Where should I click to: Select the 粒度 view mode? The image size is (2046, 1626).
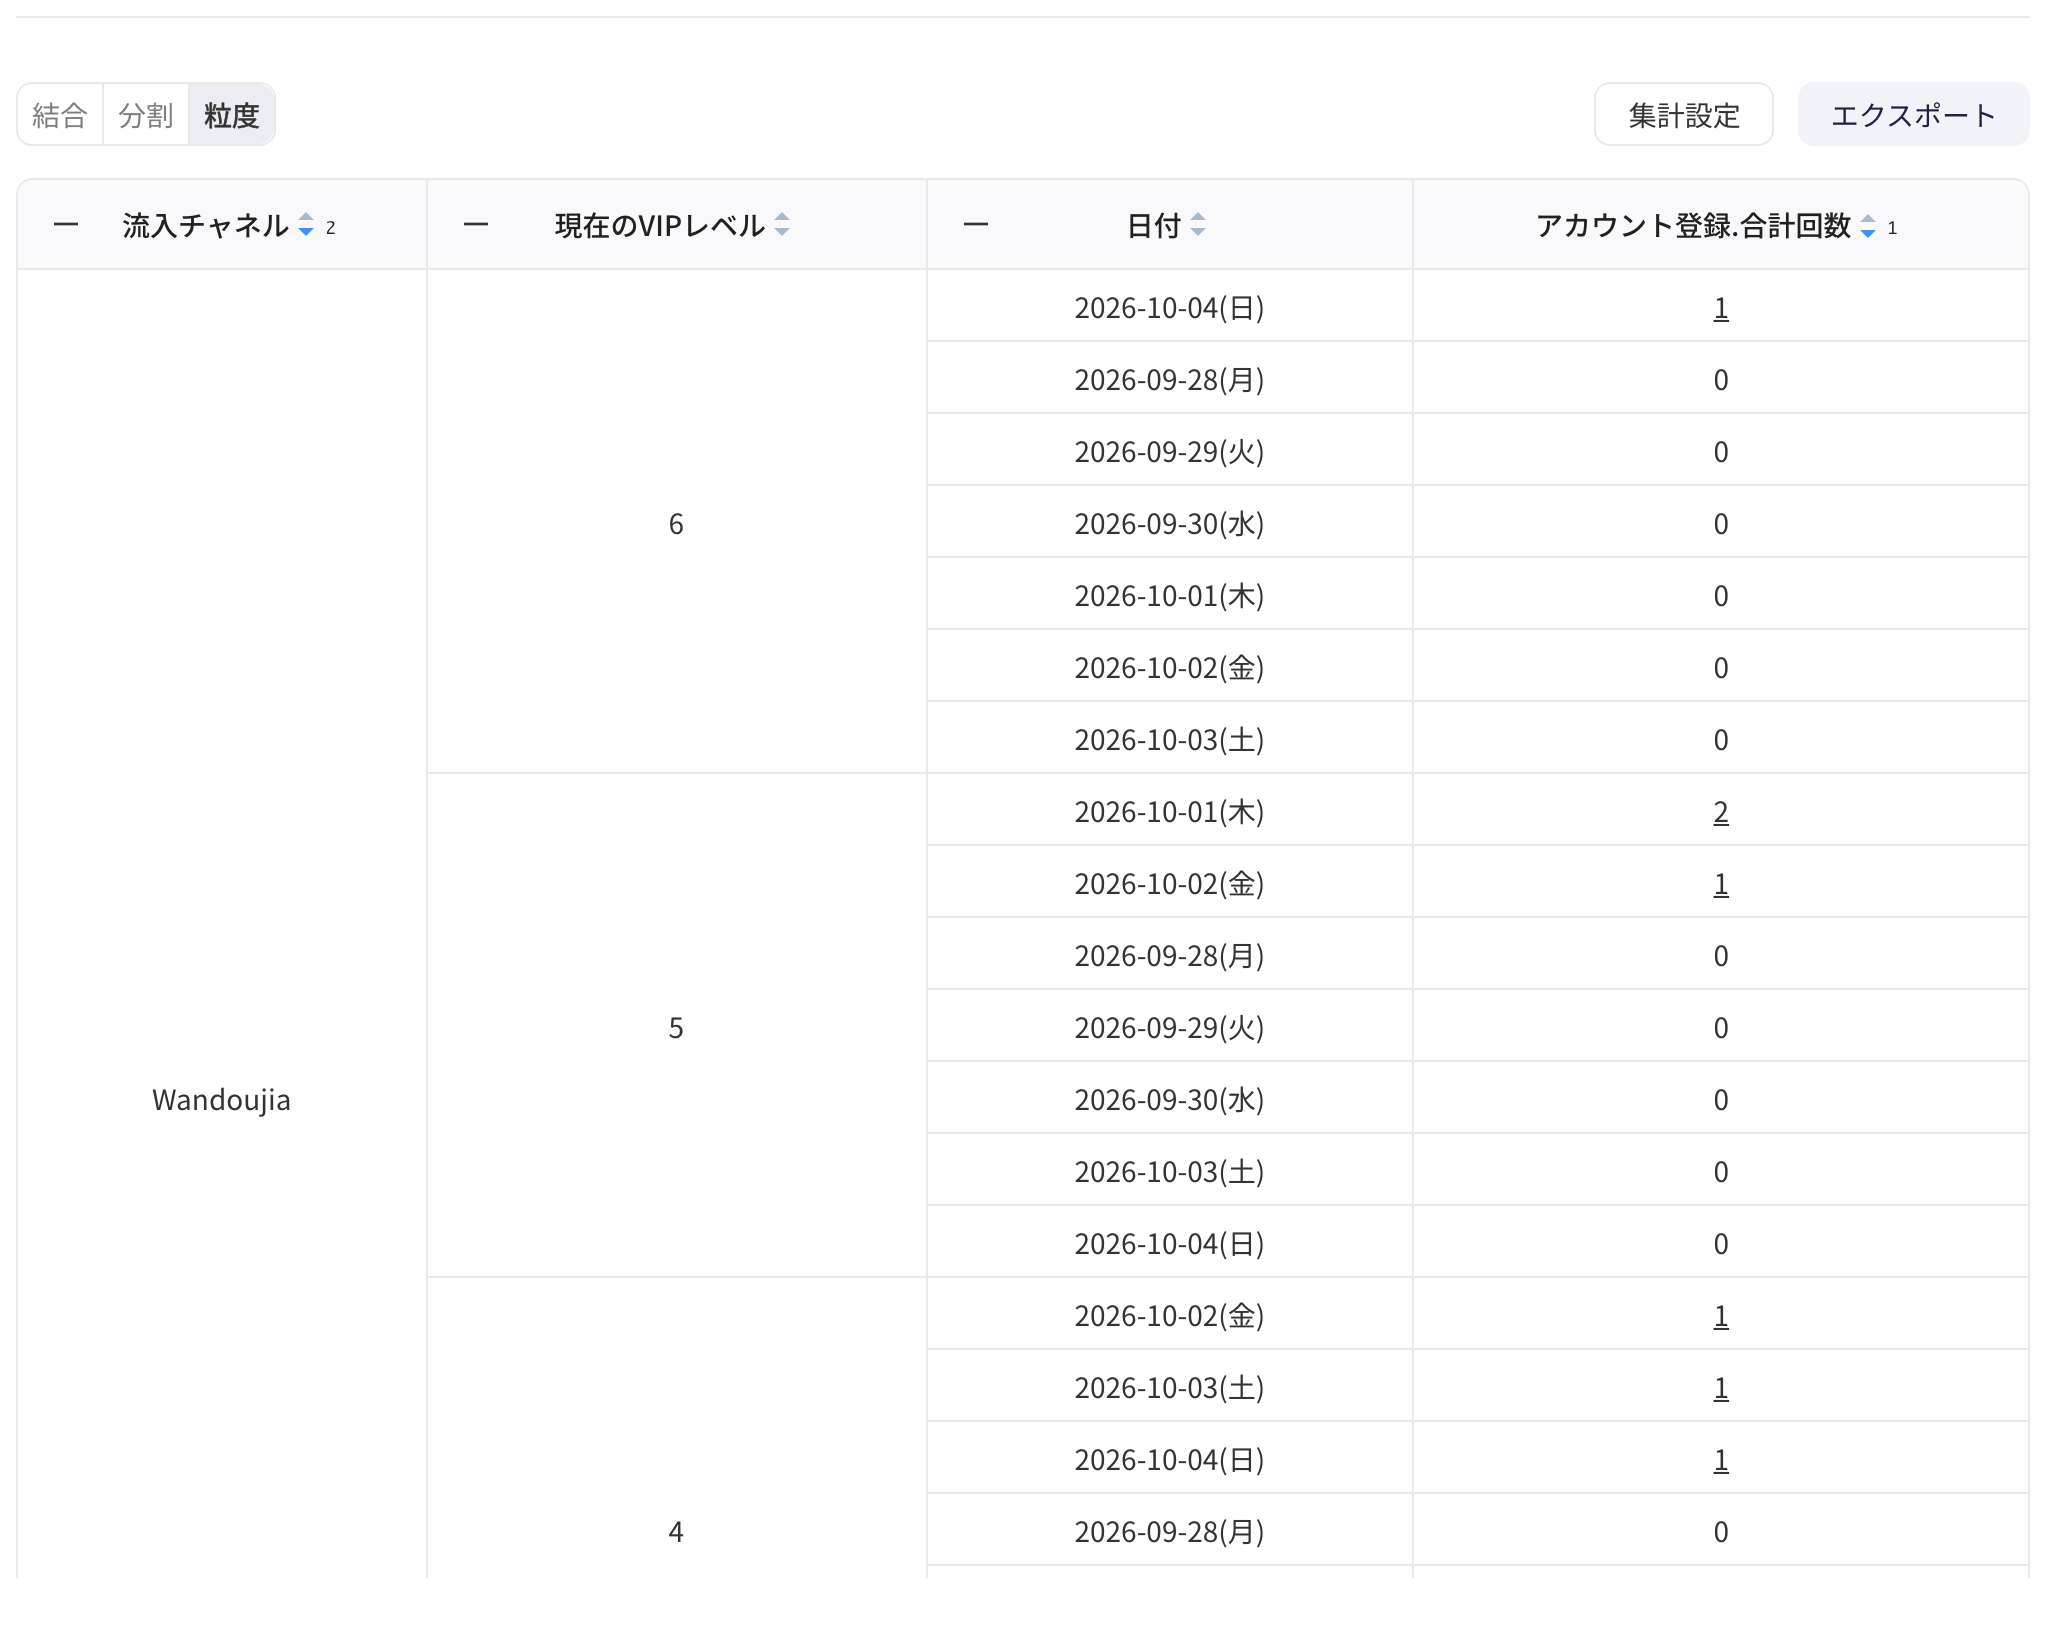point(232,115)
